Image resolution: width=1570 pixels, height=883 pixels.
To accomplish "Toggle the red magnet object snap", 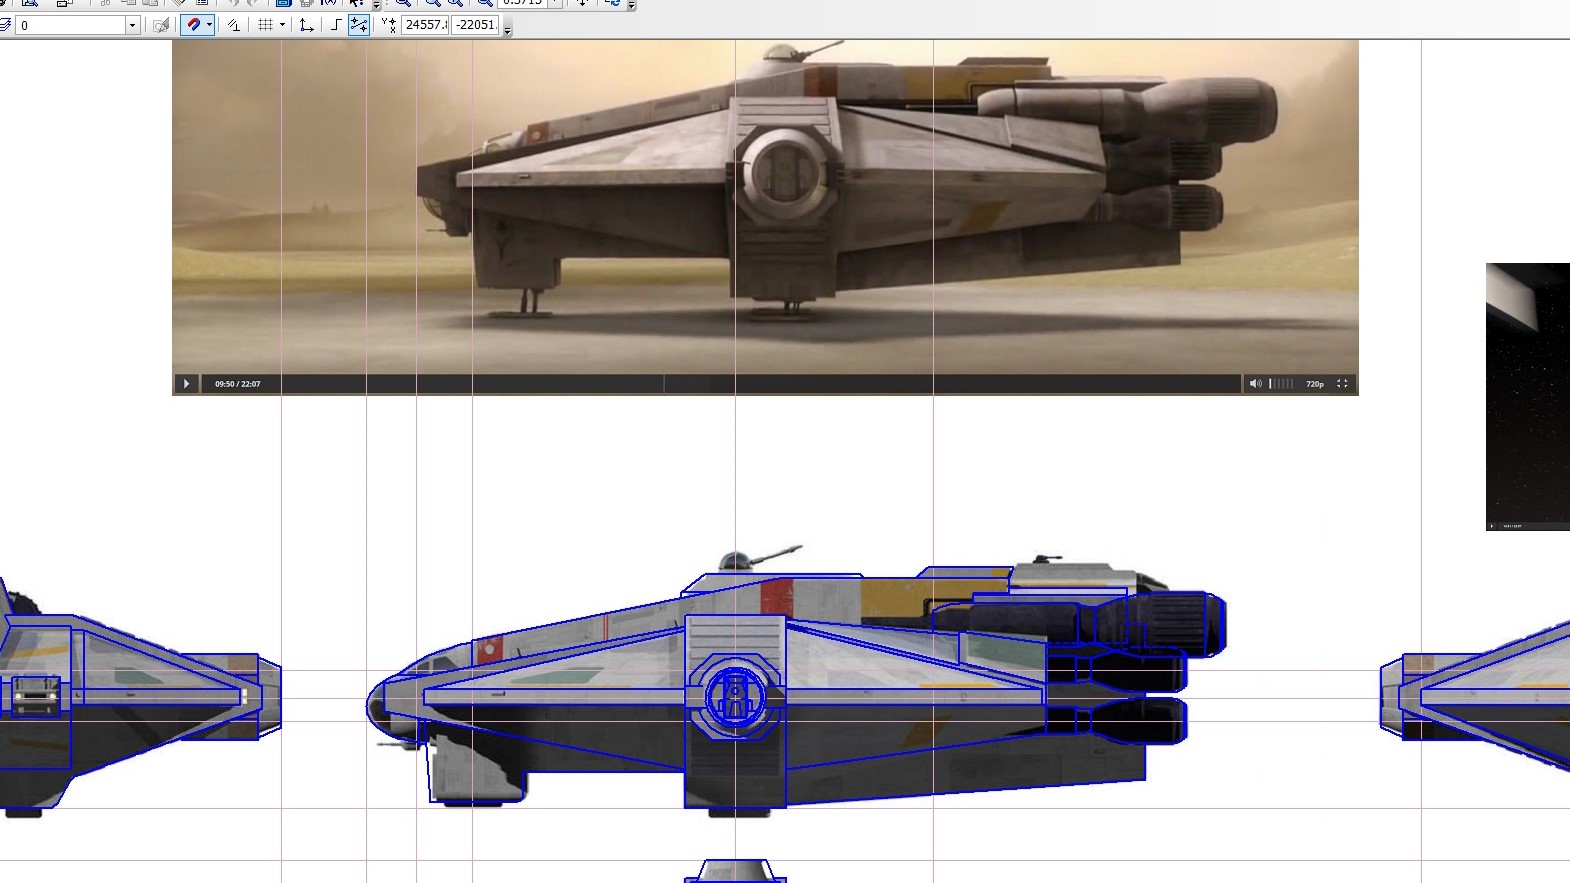I will point(193,25).
